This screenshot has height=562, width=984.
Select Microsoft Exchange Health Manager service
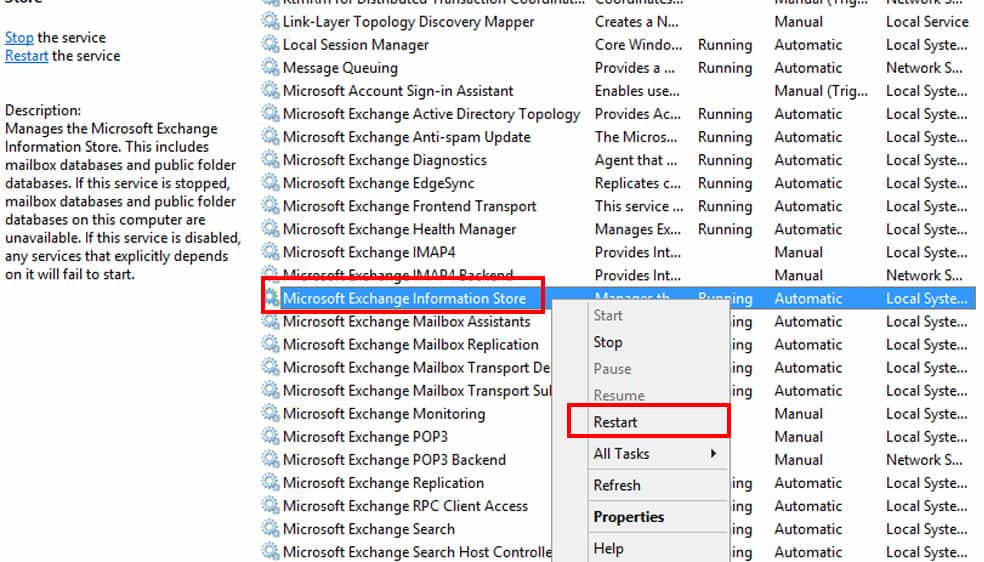(x=399, y=230)
